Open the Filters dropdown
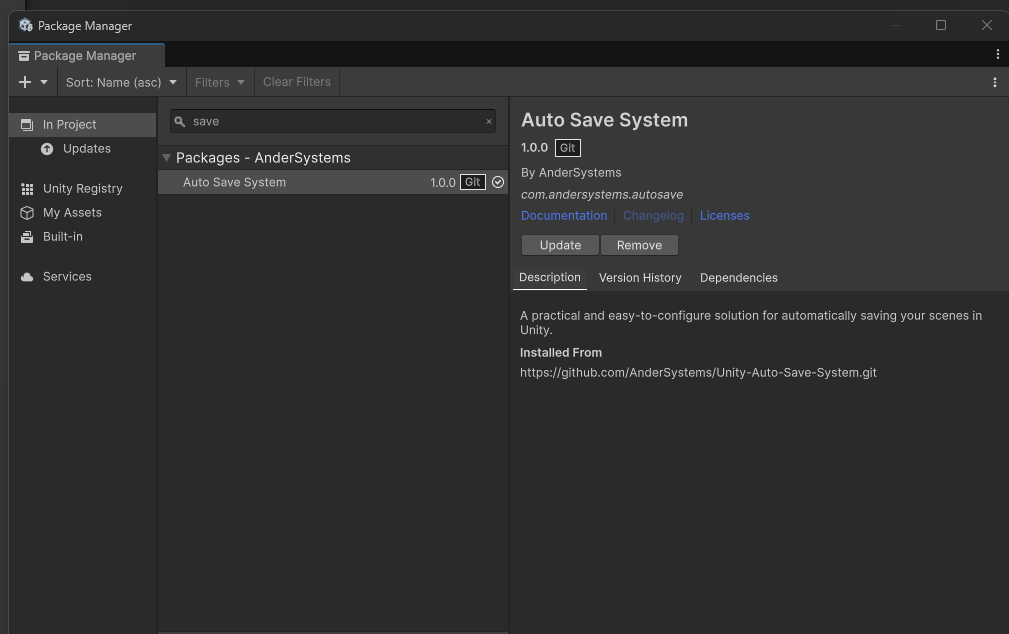Screen dimensions: 1009x634 [x=220, y=82]
